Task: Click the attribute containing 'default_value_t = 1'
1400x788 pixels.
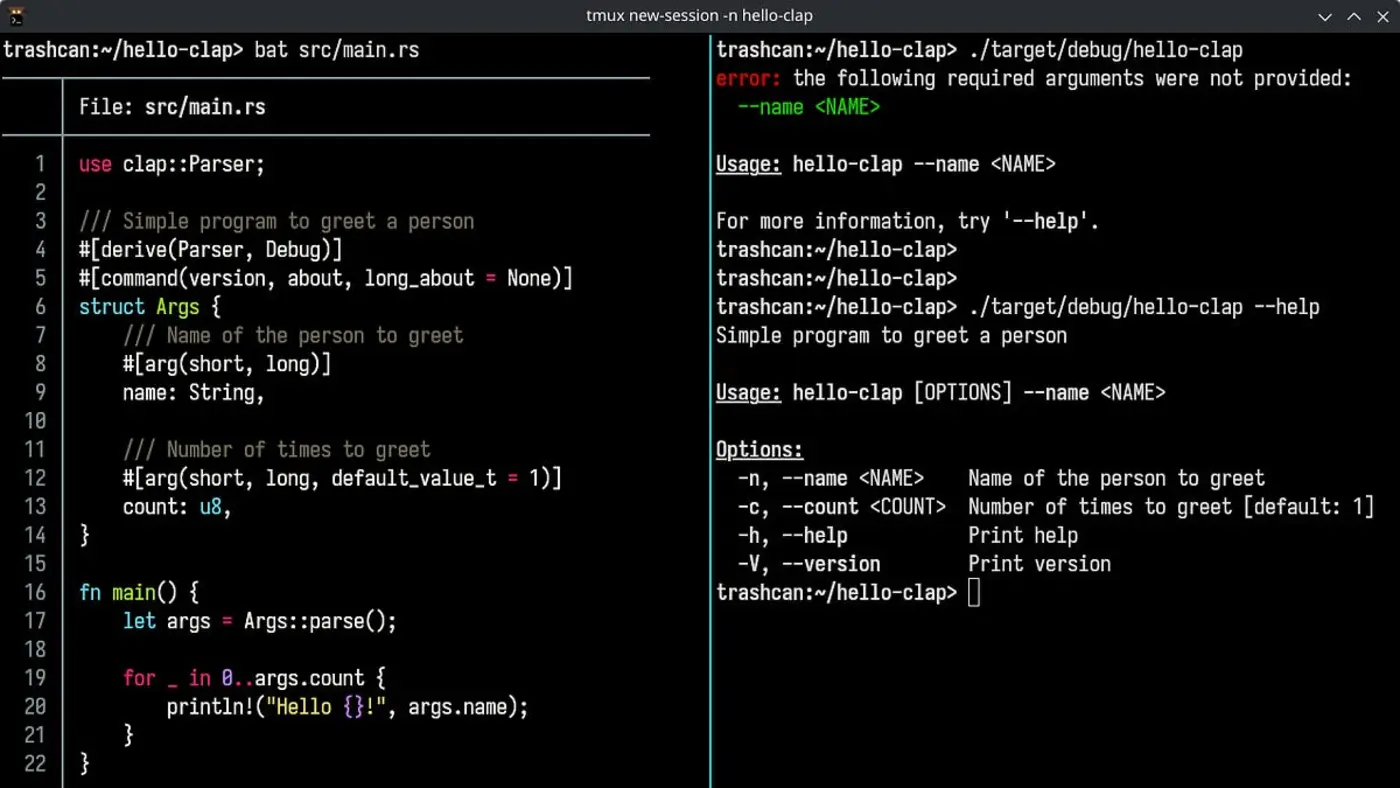Action: click(x=343, y=478)
